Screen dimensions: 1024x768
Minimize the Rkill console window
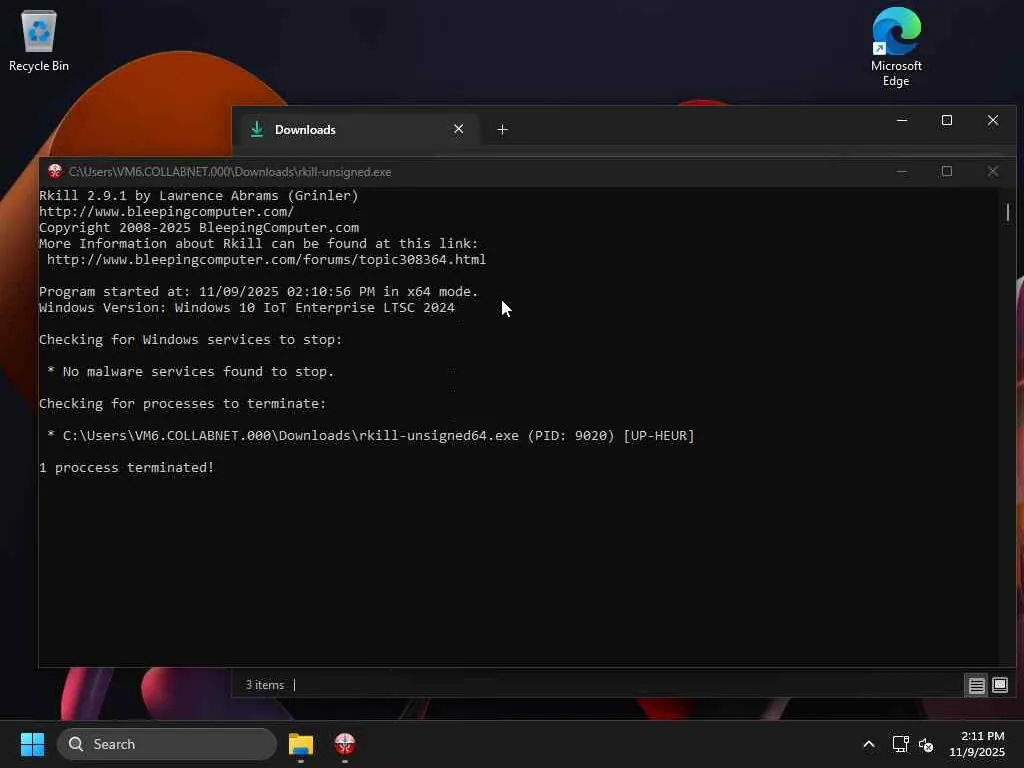click(x=902, y=171)
